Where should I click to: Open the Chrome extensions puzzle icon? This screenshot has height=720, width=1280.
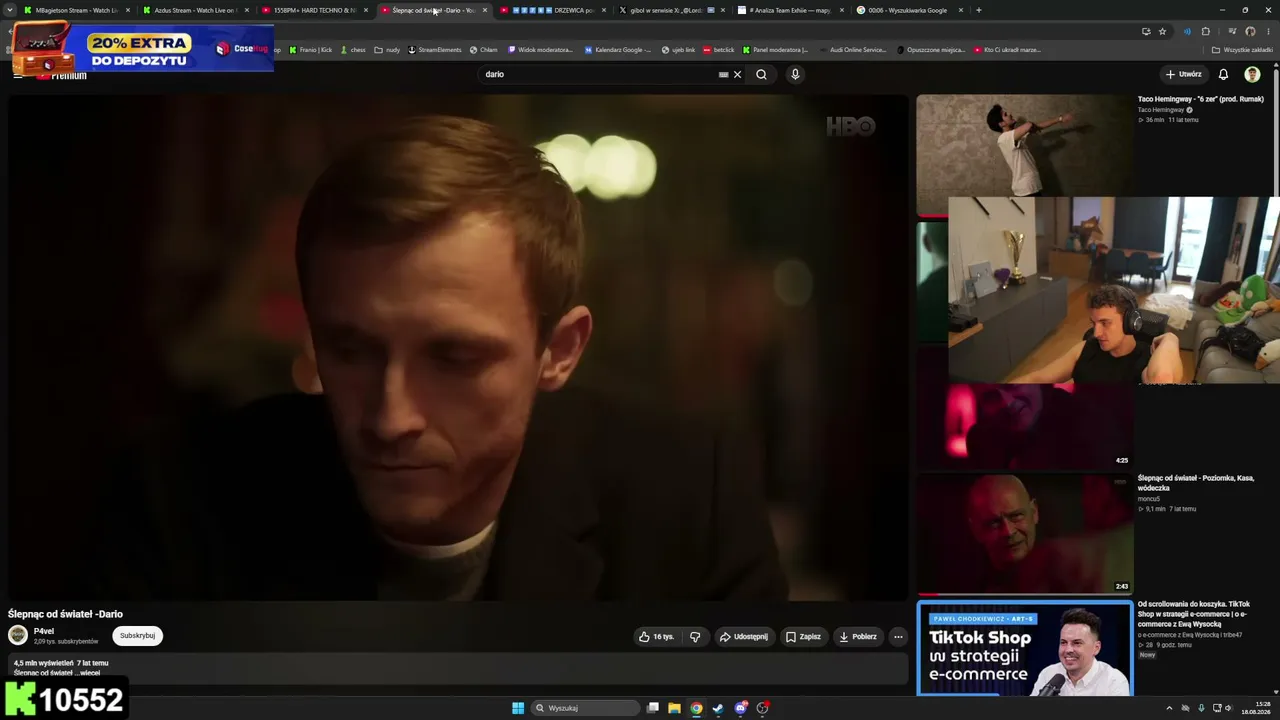1205,31
